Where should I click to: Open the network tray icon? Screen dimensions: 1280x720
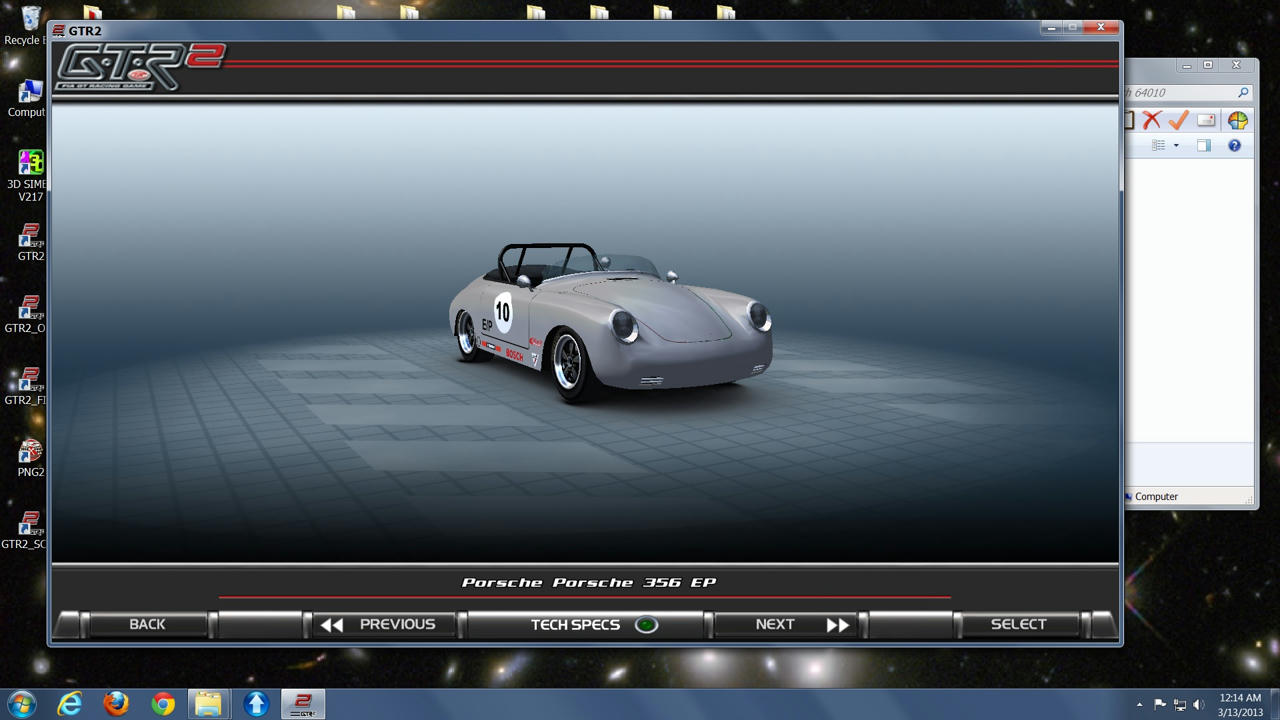pyautogui.click(x=1180, y=705)
